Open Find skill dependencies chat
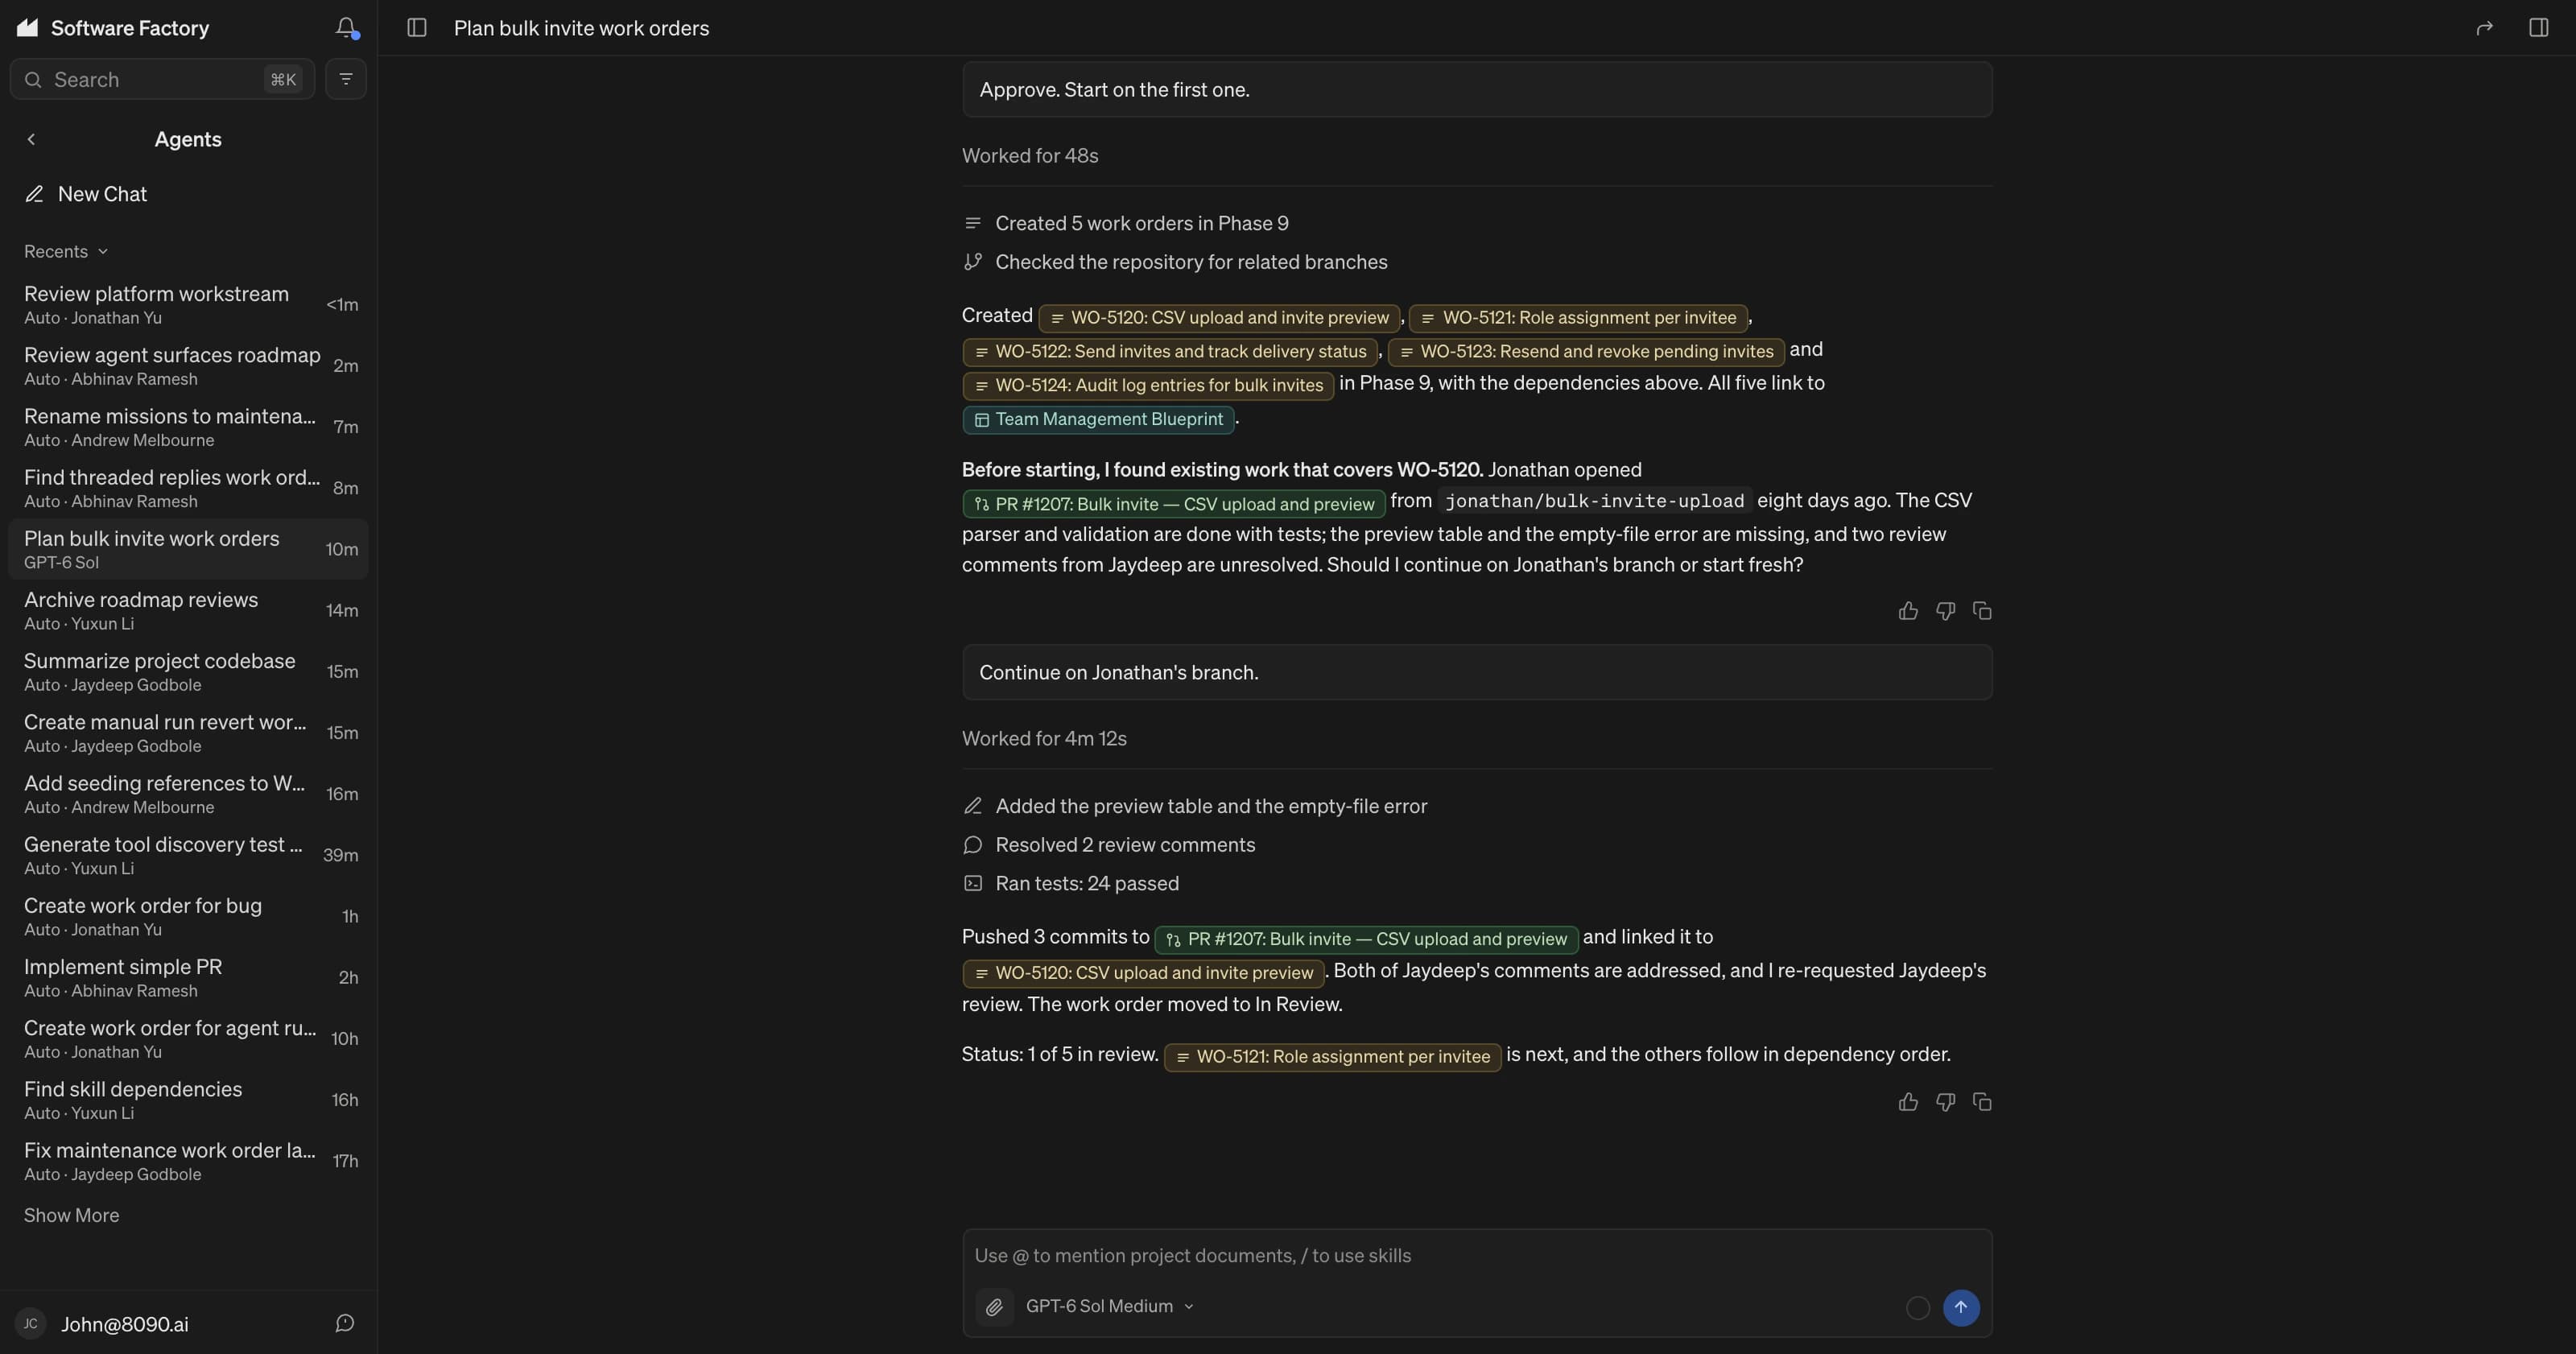 point(188,1100)
